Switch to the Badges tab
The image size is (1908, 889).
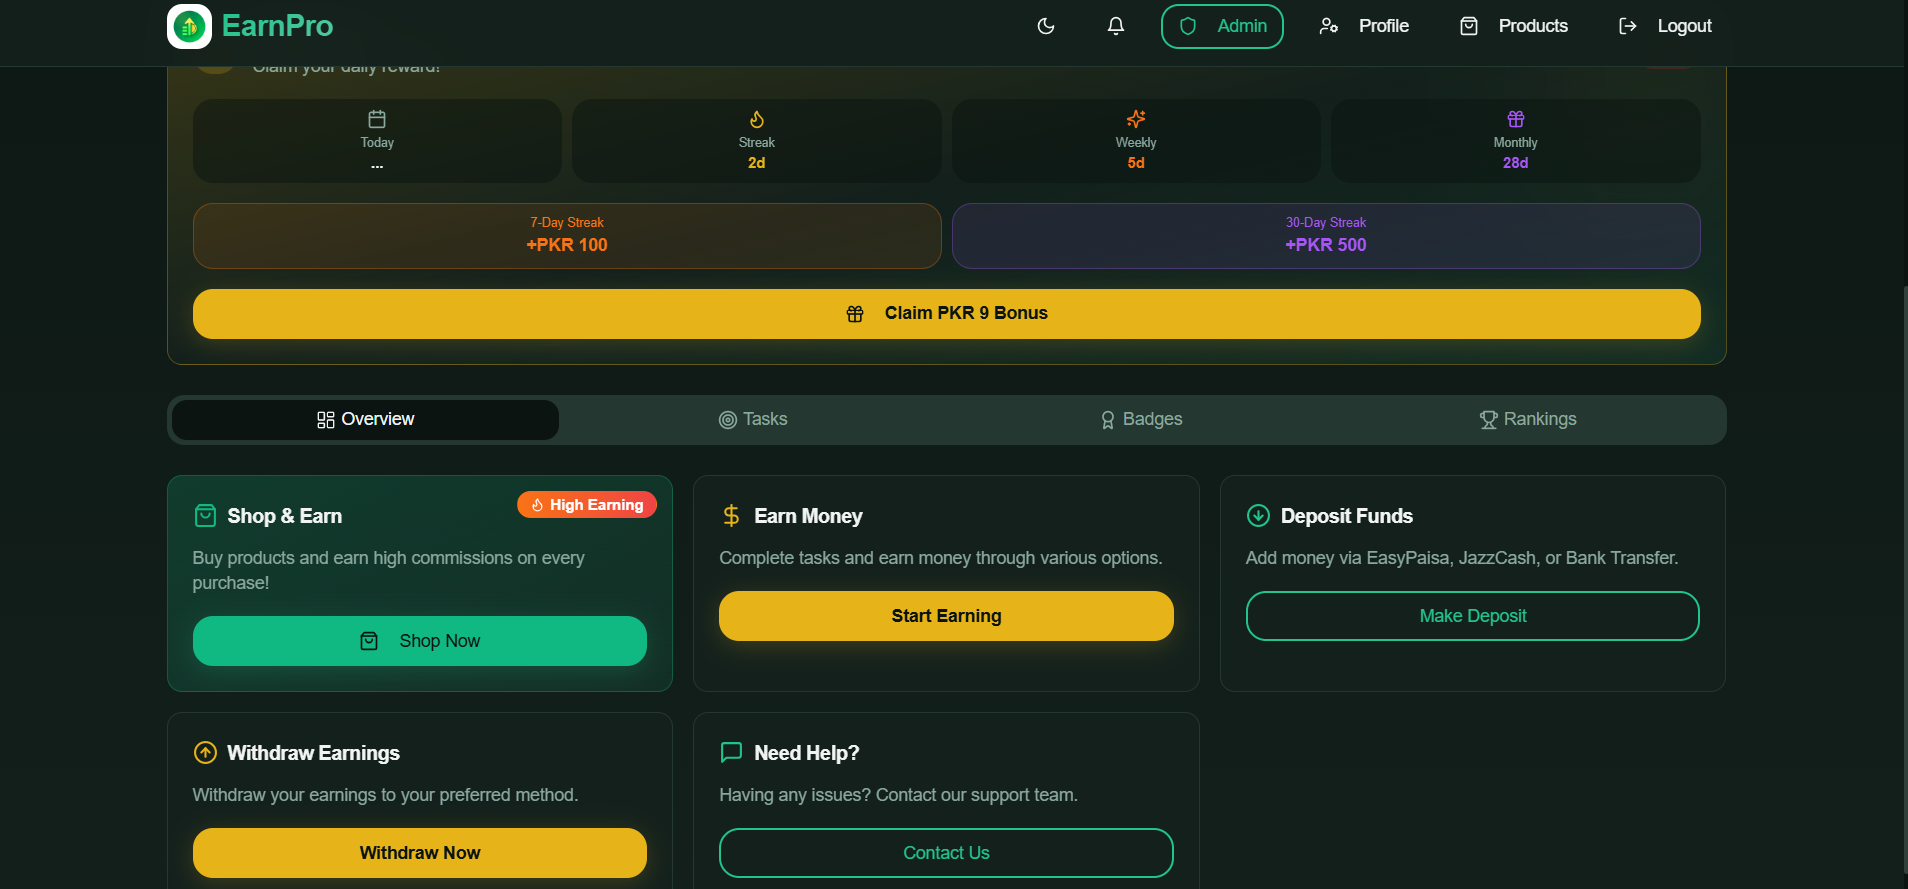click(x=1141, y=420)
